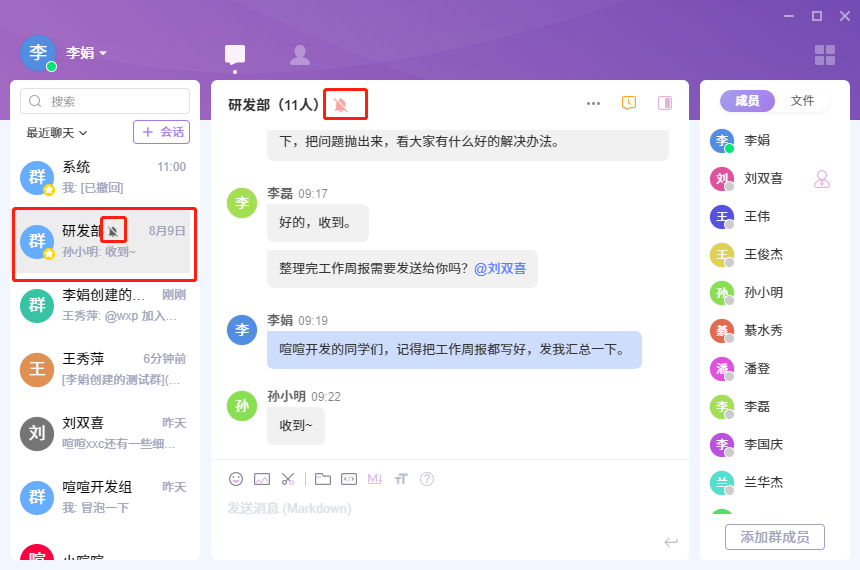Click the + 会话 new chat button
Image resolution: width=860 pixels, height=570 pixels.
pos(161,132)
